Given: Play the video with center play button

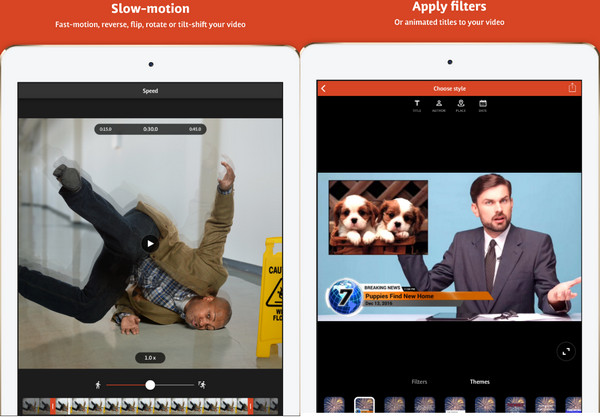Looking at the screenshot, I should pyautogui.click(x=150, y=244).
